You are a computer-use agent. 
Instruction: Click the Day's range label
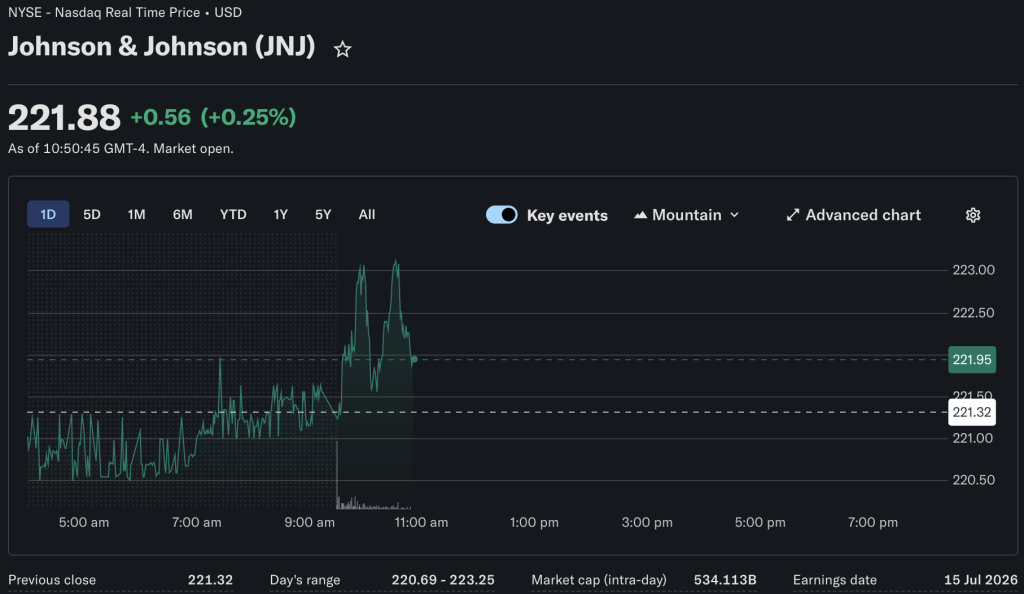point(304,580)
